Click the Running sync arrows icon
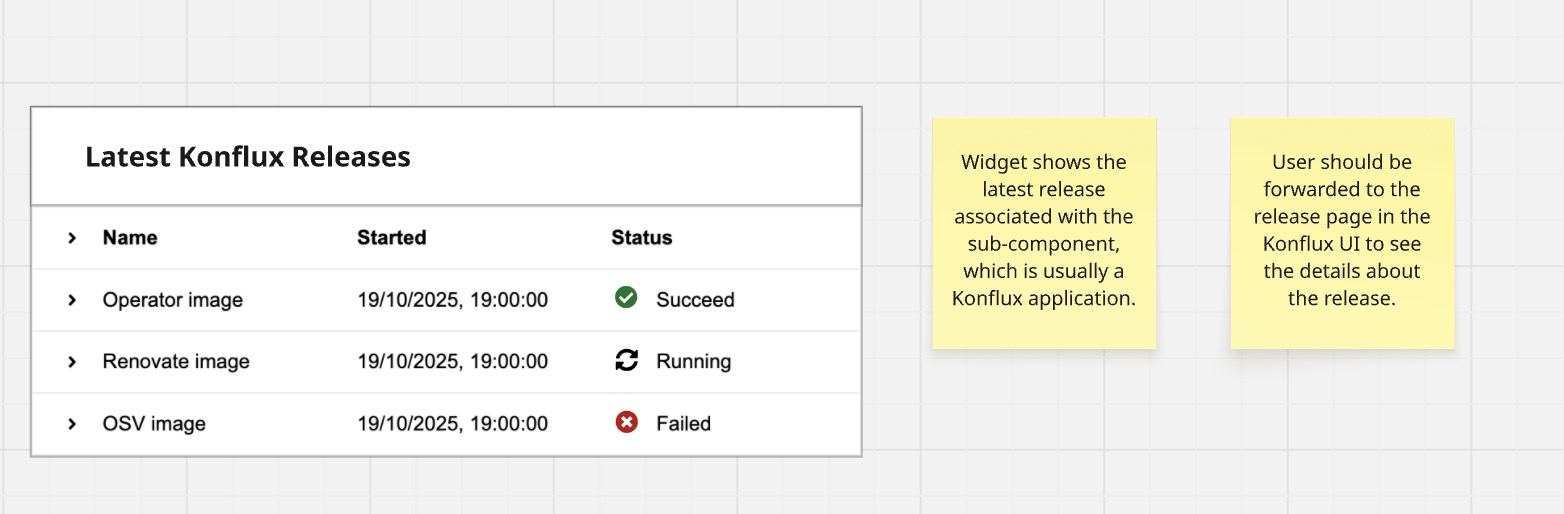Image resolution: width=1564 pixels, height=514 pixels. pos(626,361)
